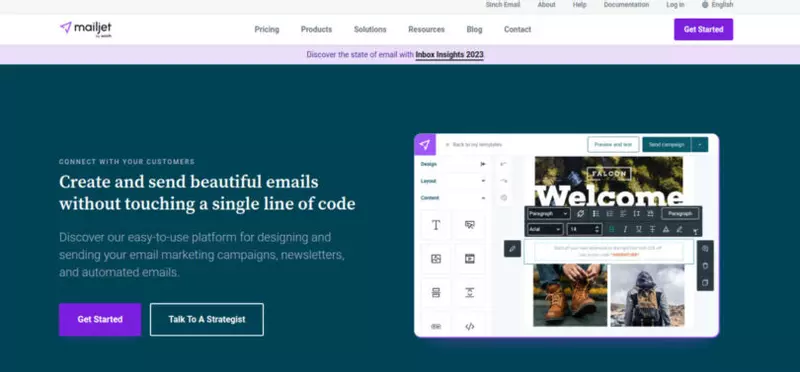The image size is (800, 372).
Task: Select the Text block (T) in editor
Action: click(436, 225)
